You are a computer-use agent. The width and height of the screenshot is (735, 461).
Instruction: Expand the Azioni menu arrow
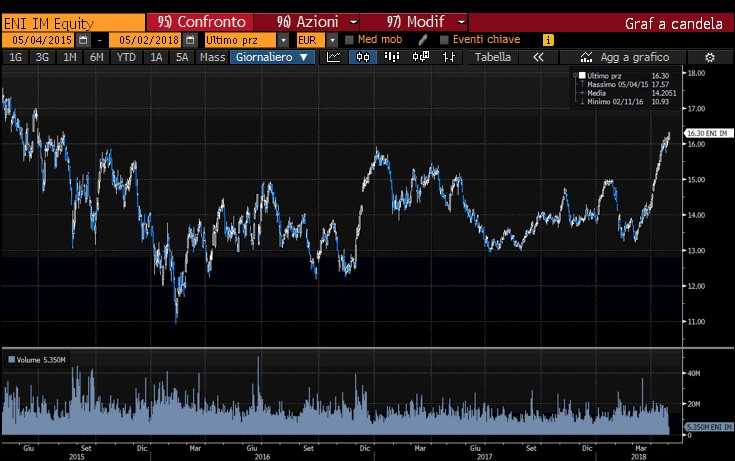click(x=354, y=22)
